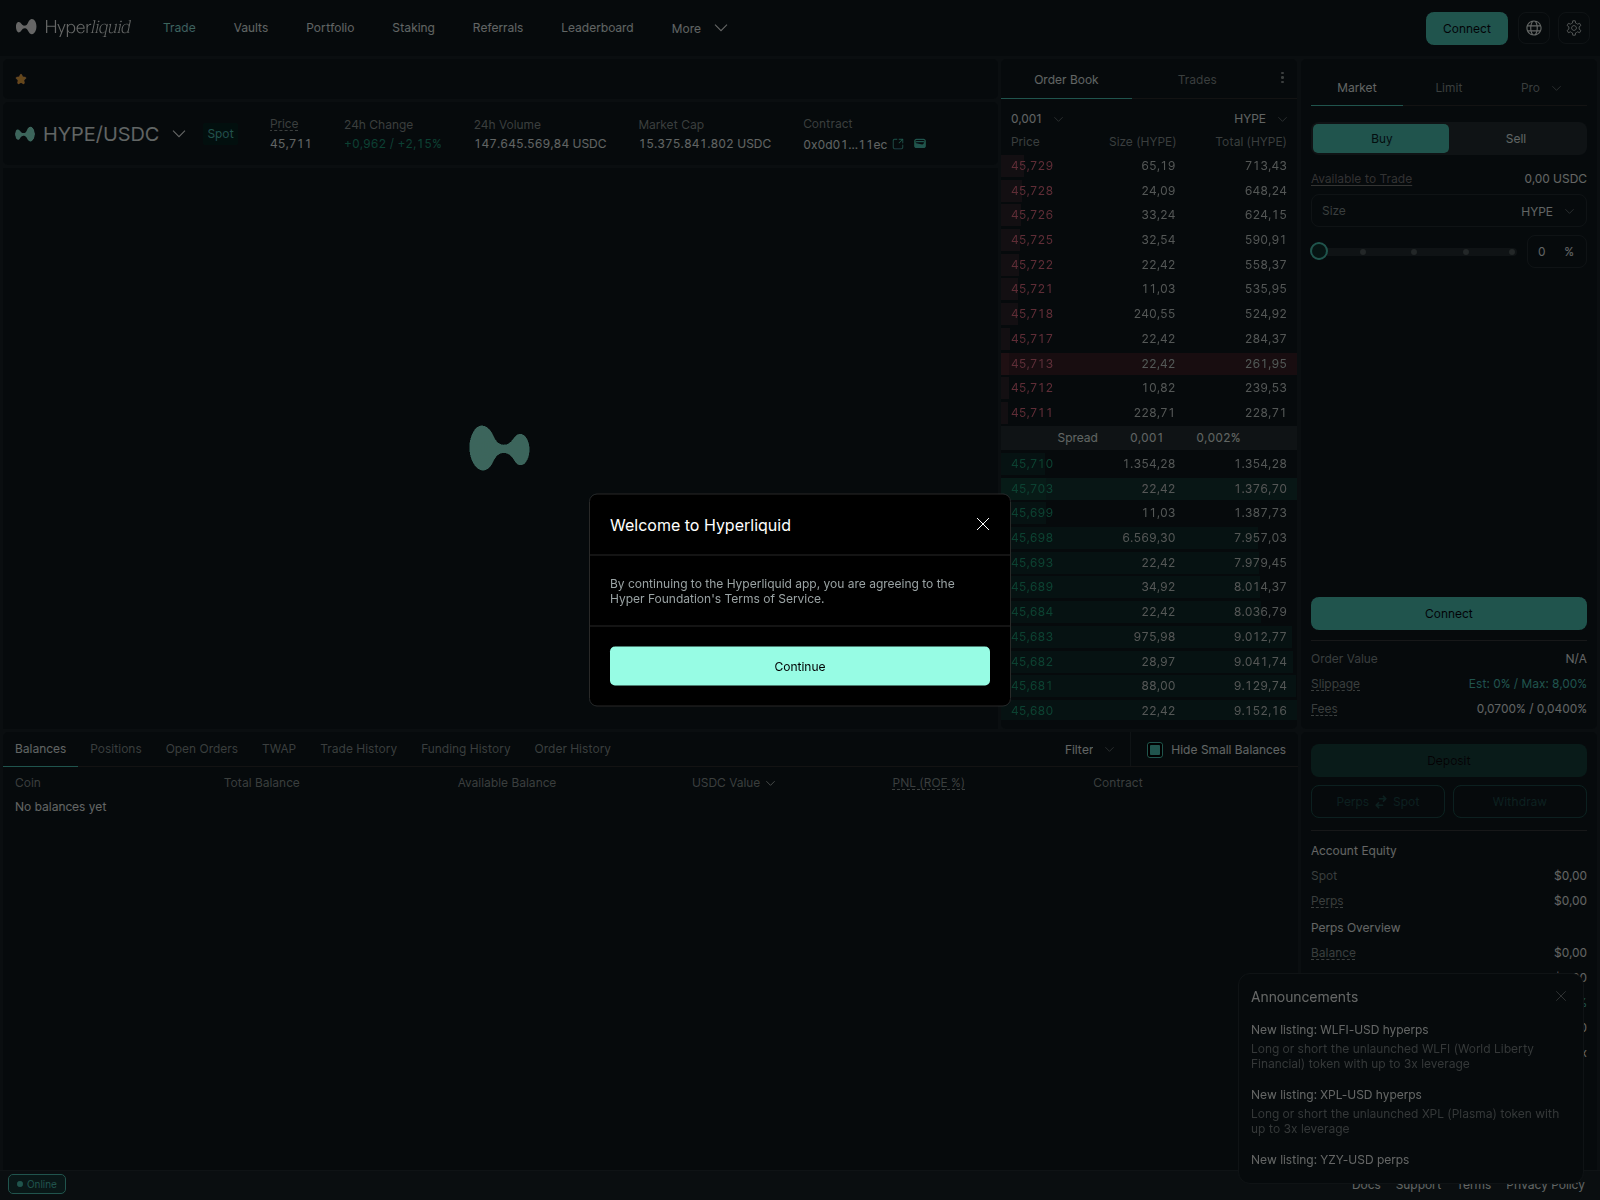
Task: Click the bid row priced 45,698
Action: coord(1149,538)
